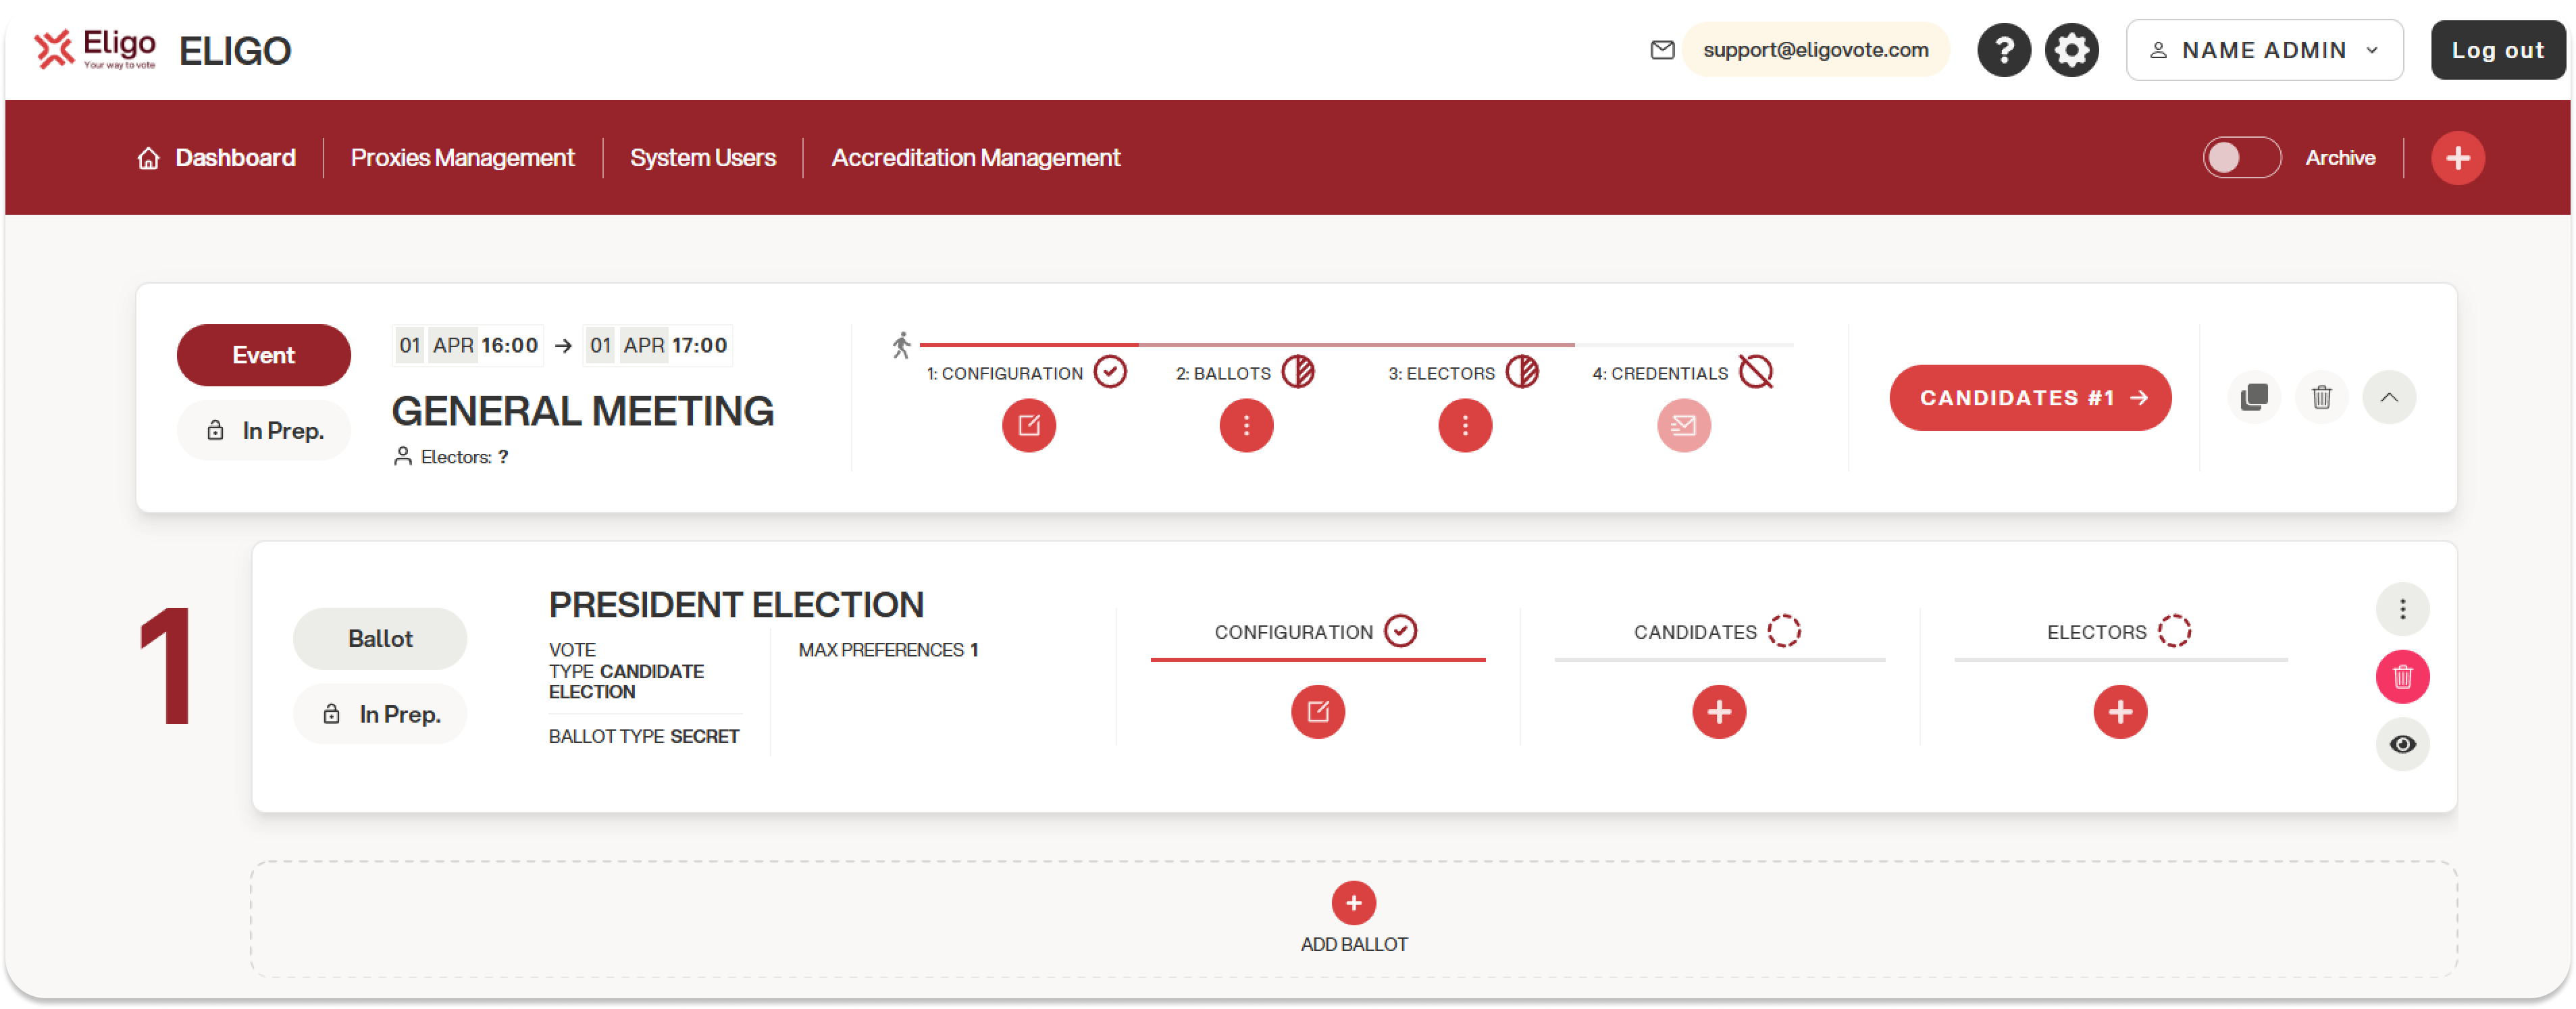Screen dimensions: 2576x1009
Task: Duplicate the General Meeting event
Action: pos(2254,398)
